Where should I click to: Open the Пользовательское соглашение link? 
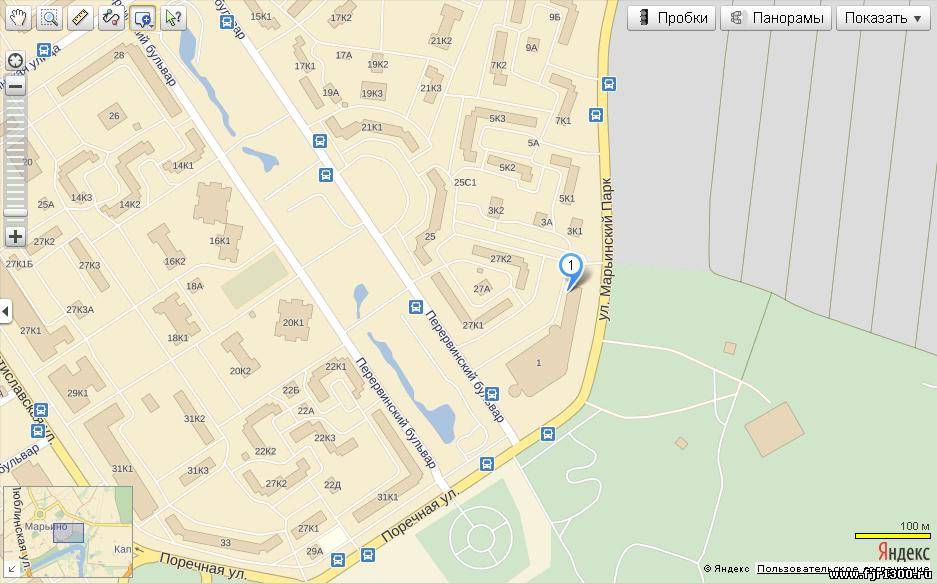pyautogui.click(x=843, y=568)
